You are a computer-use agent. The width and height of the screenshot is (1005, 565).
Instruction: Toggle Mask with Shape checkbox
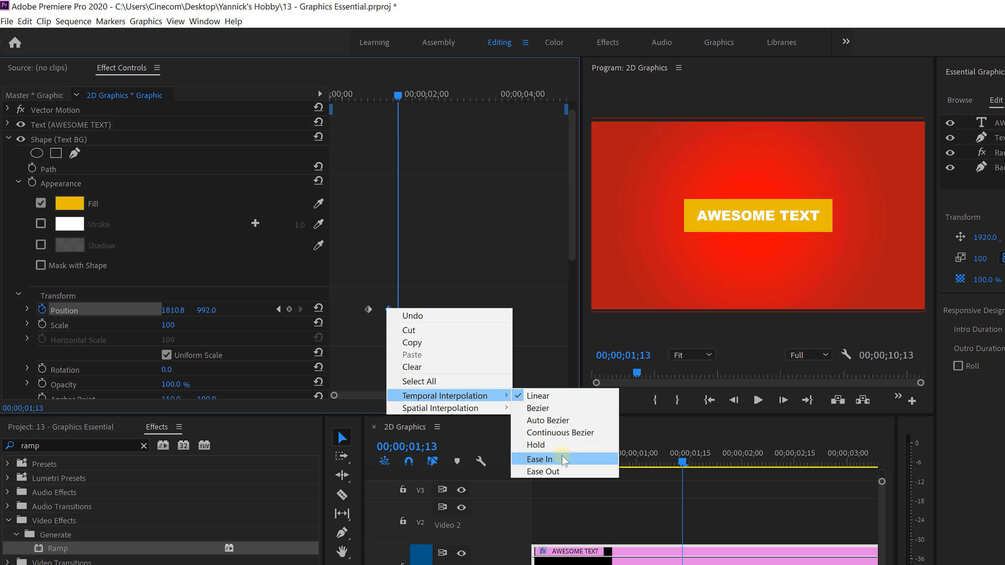(41, 265)
